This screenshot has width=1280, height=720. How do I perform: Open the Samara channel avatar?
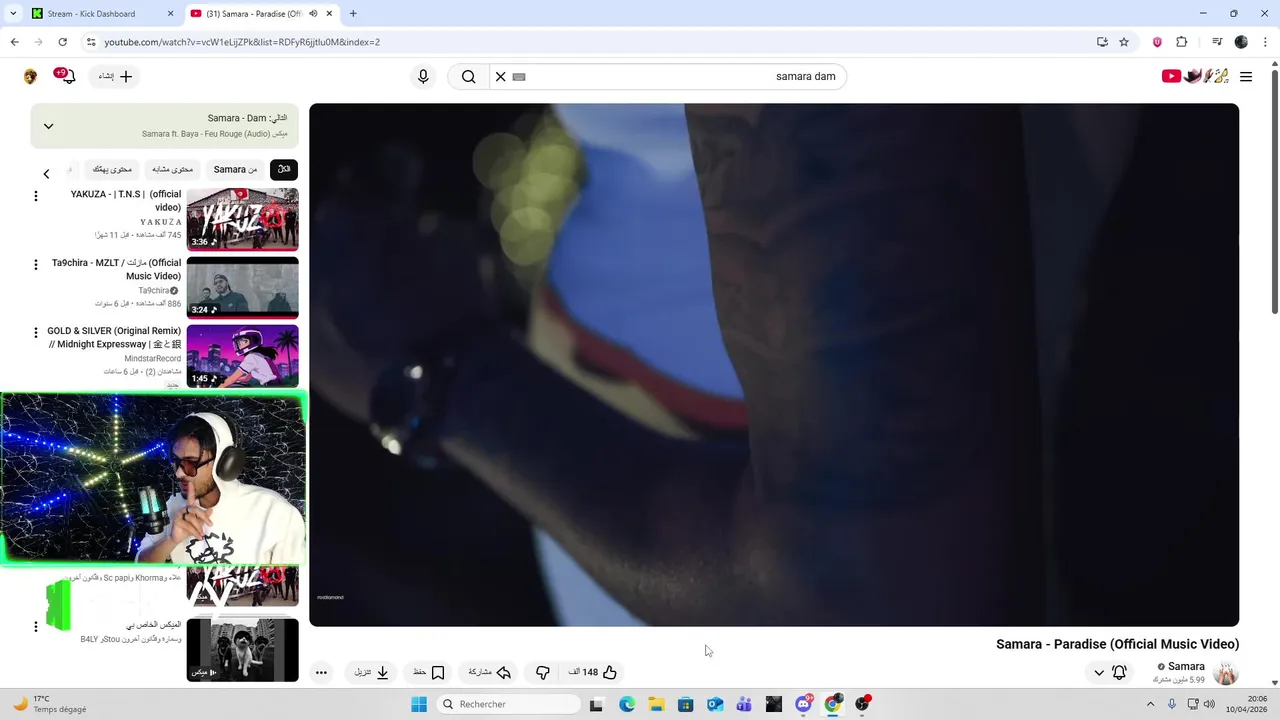1226,673
